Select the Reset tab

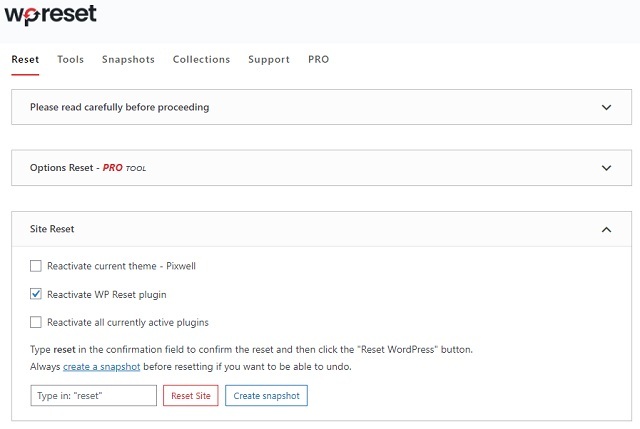point(25,60)
